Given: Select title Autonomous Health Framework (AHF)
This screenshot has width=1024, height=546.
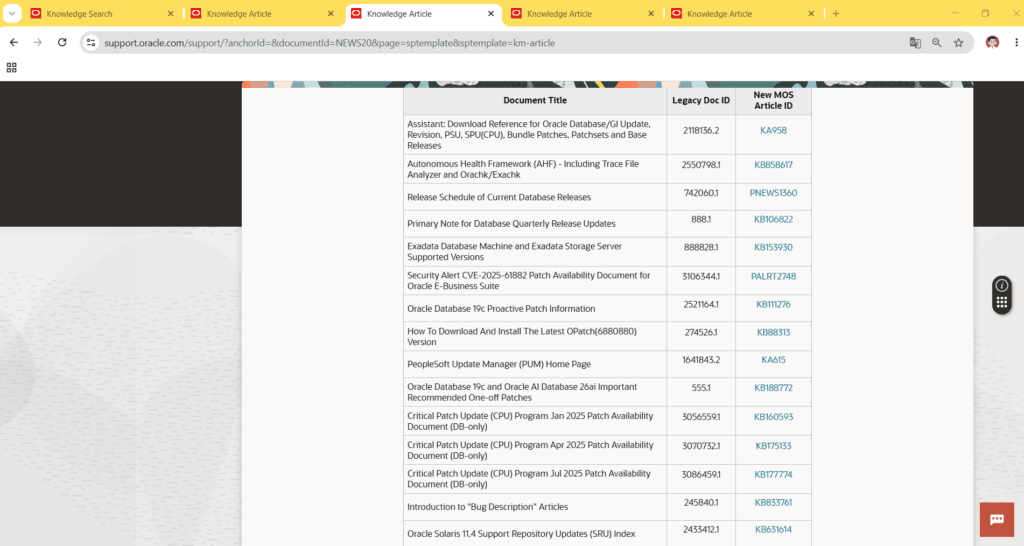Looking at the screenshot, I should (x=522, y=169).
